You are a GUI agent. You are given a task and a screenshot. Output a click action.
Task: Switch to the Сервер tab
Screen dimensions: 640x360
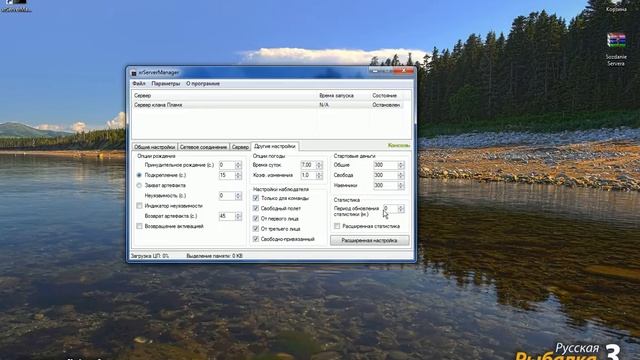240,147
